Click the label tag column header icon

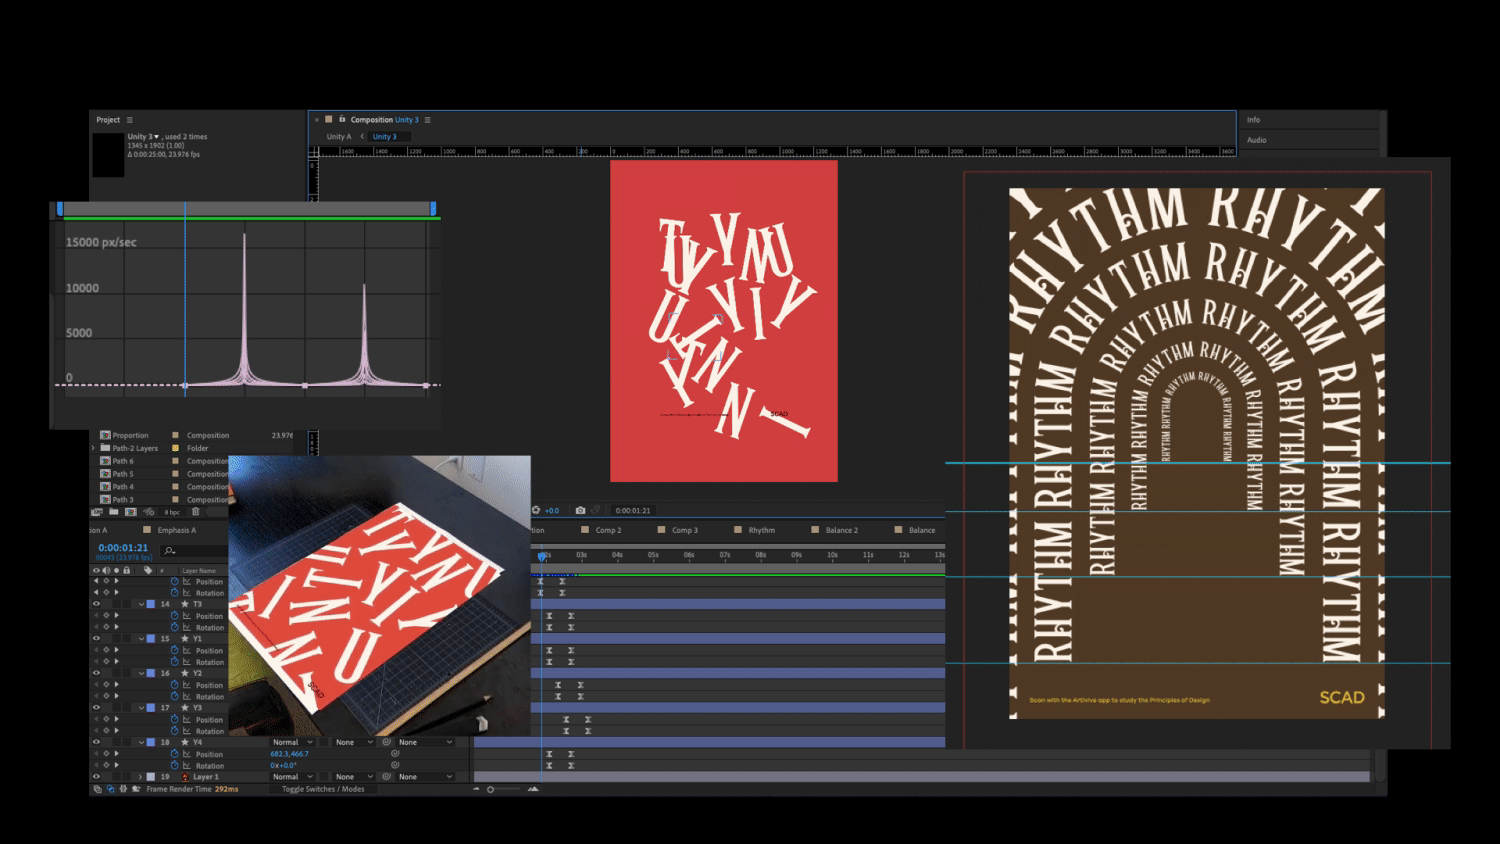coord(148,570)
